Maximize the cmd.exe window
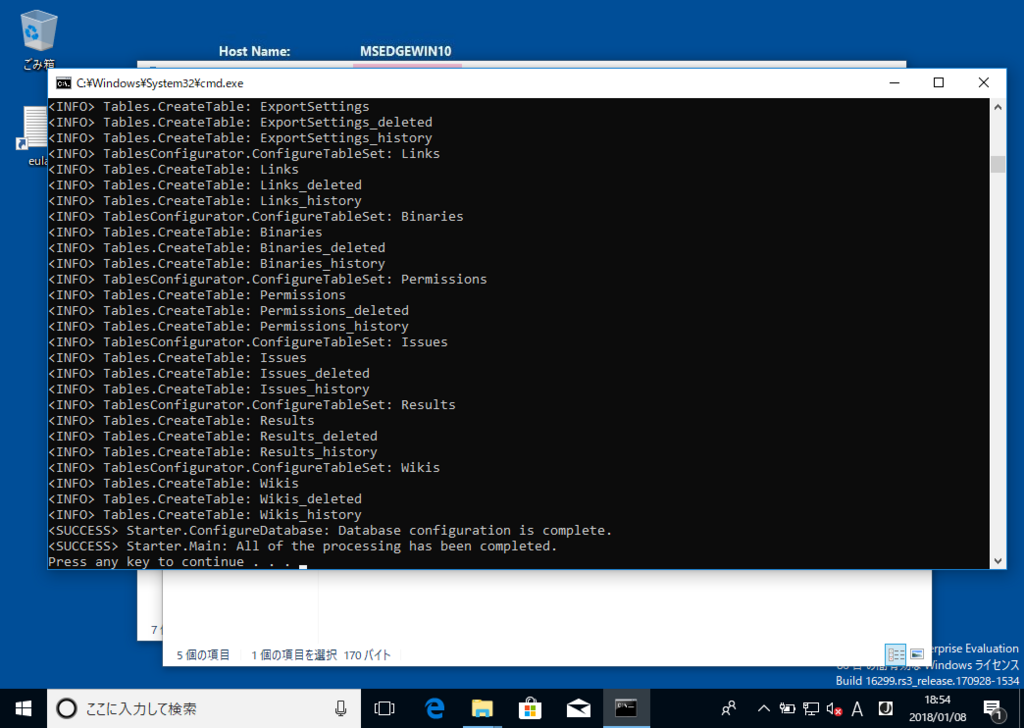The width and height of the screenshot is (1024, 728). pyautogui.click(x=938, y=83)
